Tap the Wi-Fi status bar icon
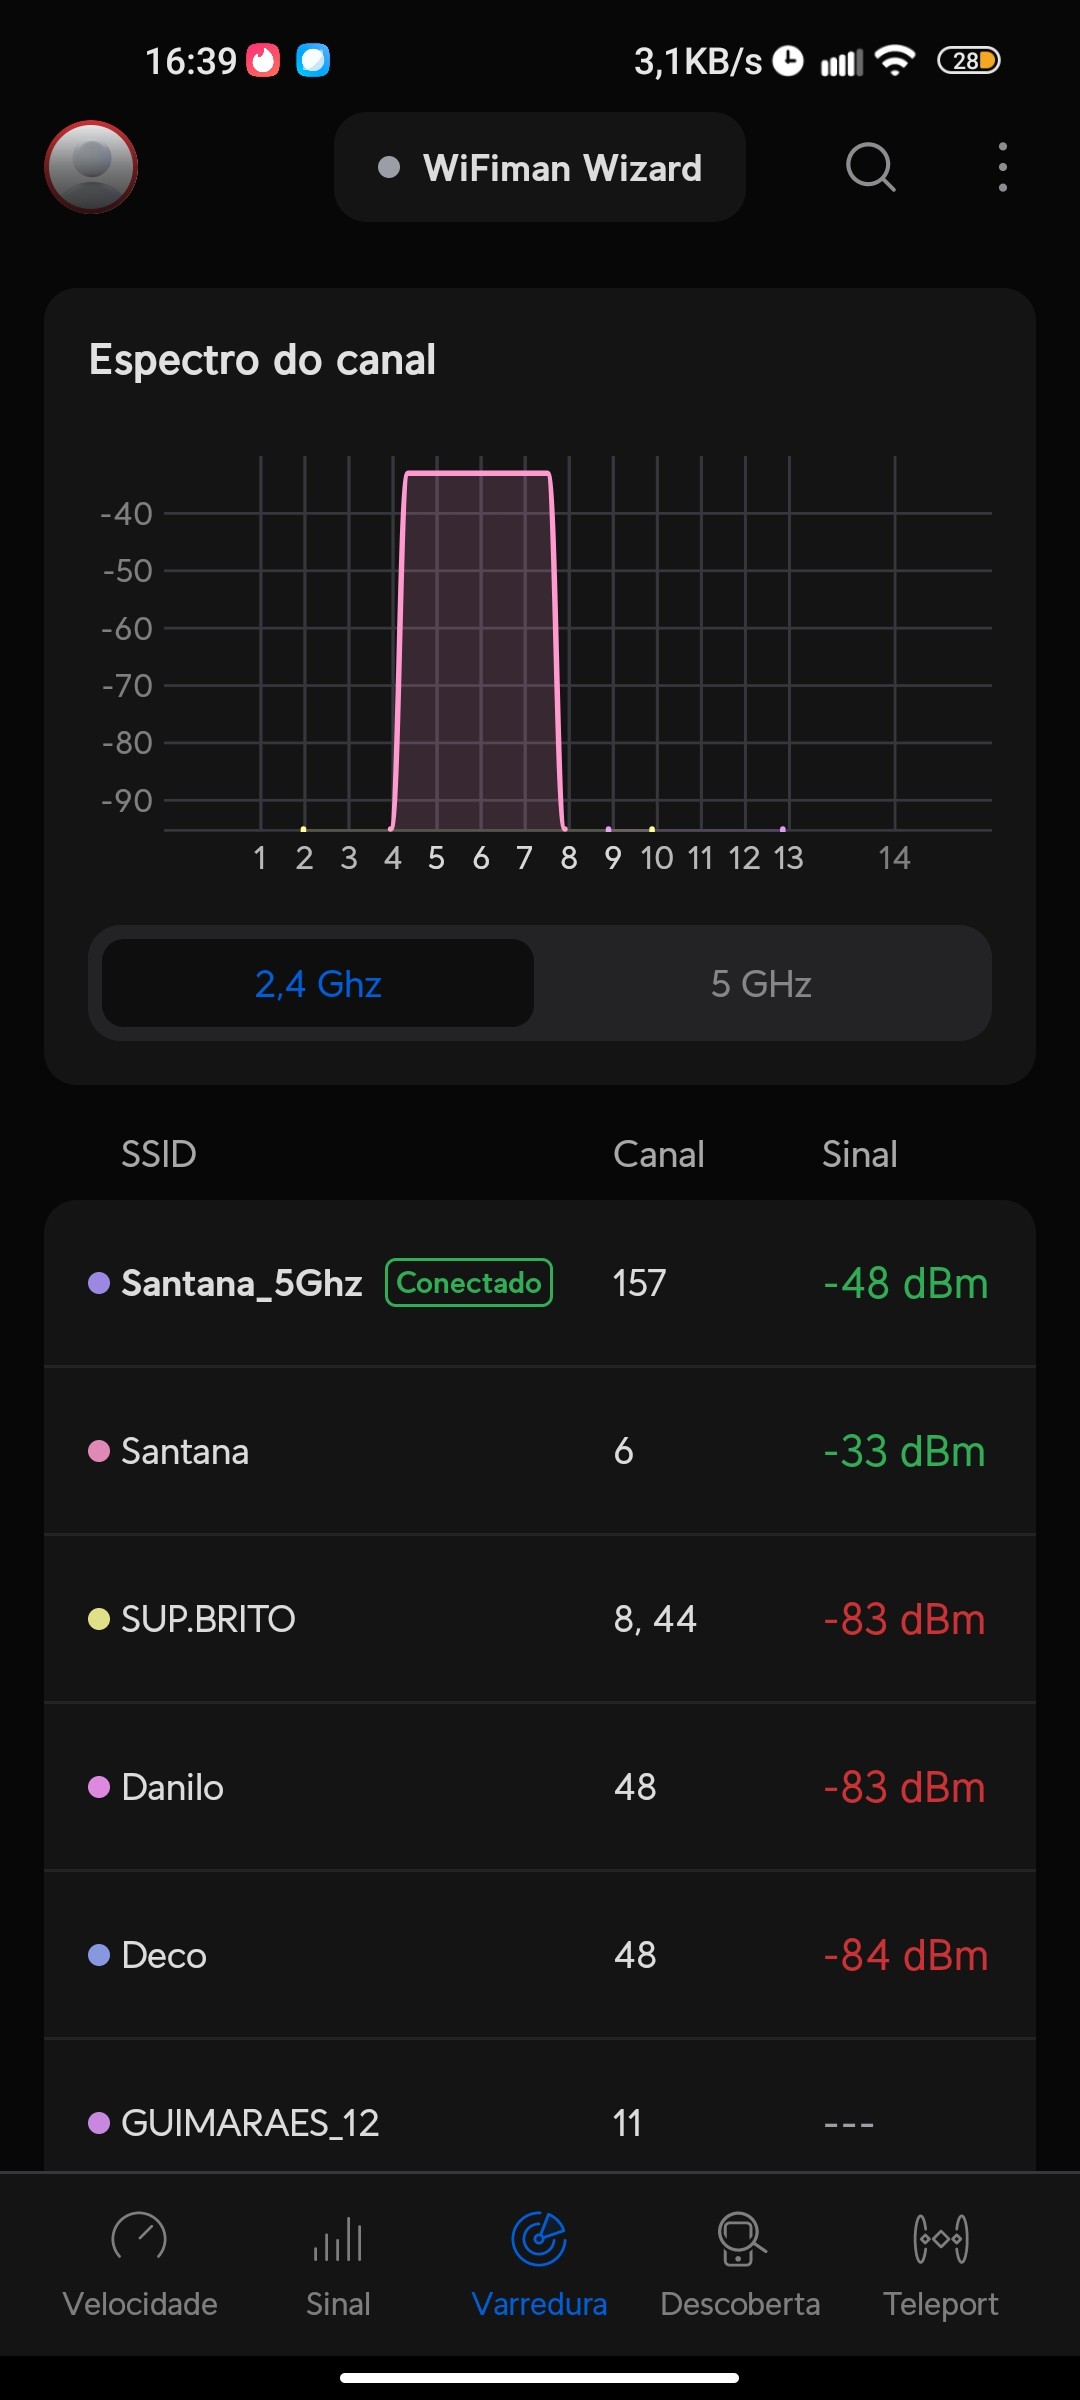Screen dimensions: 1080x2400 [895, 61]
